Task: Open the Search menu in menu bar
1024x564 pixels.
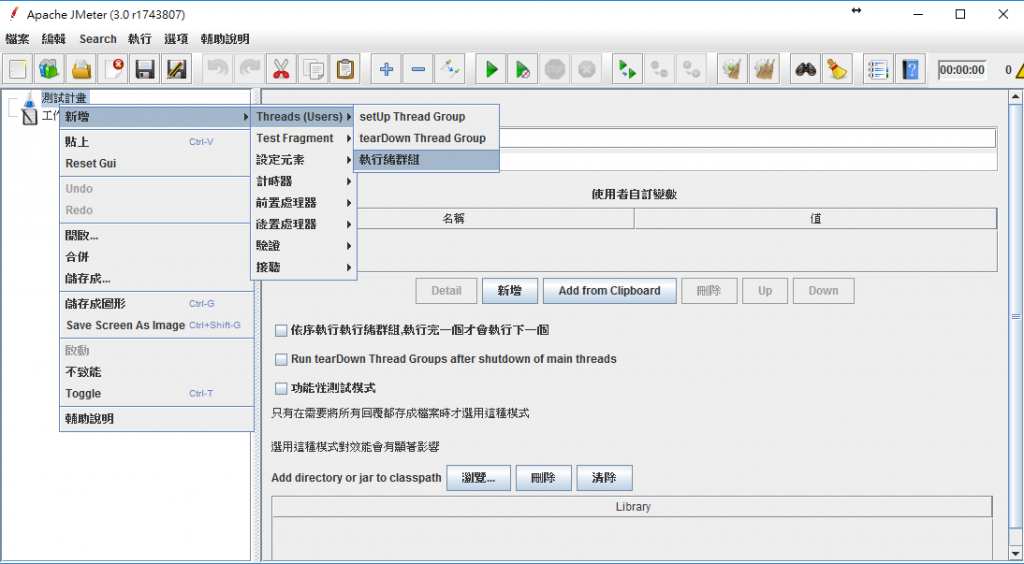Action: pos(98,39)
